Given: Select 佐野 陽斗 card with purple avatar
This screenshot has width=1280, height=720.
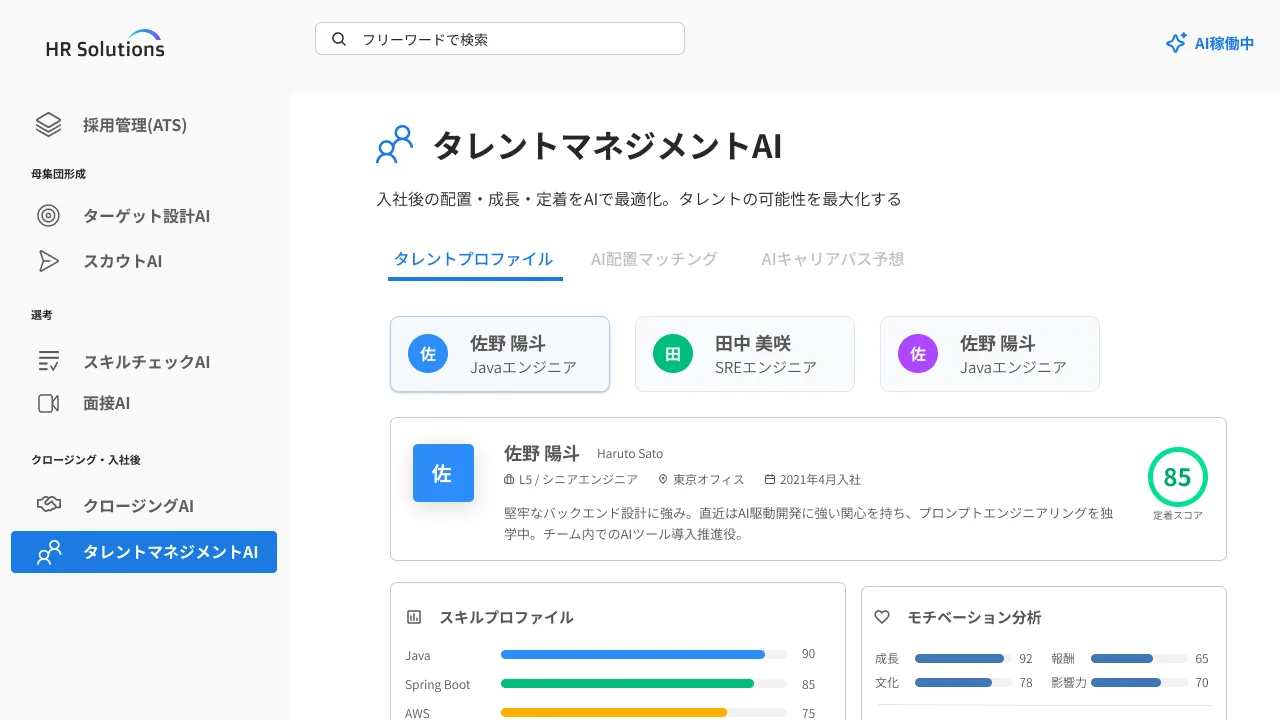Looking at the screenshot, I should point(990,354).
